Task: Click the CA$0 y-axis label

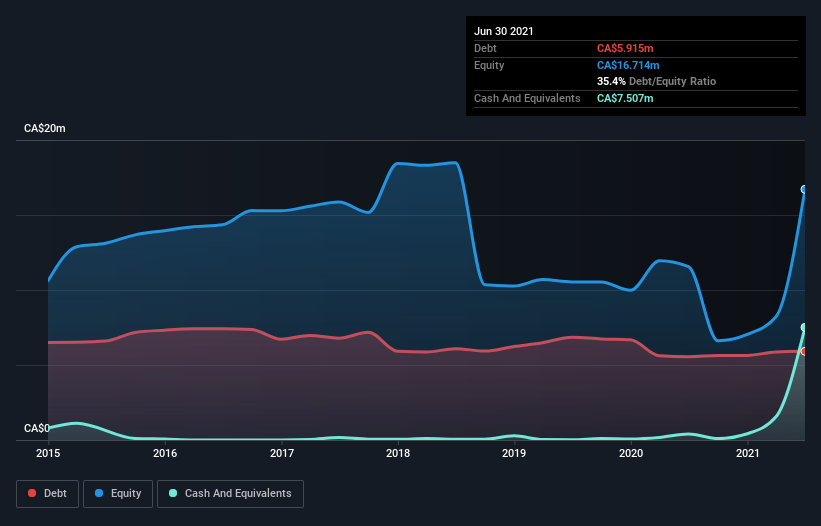Action: pos(37,428)
